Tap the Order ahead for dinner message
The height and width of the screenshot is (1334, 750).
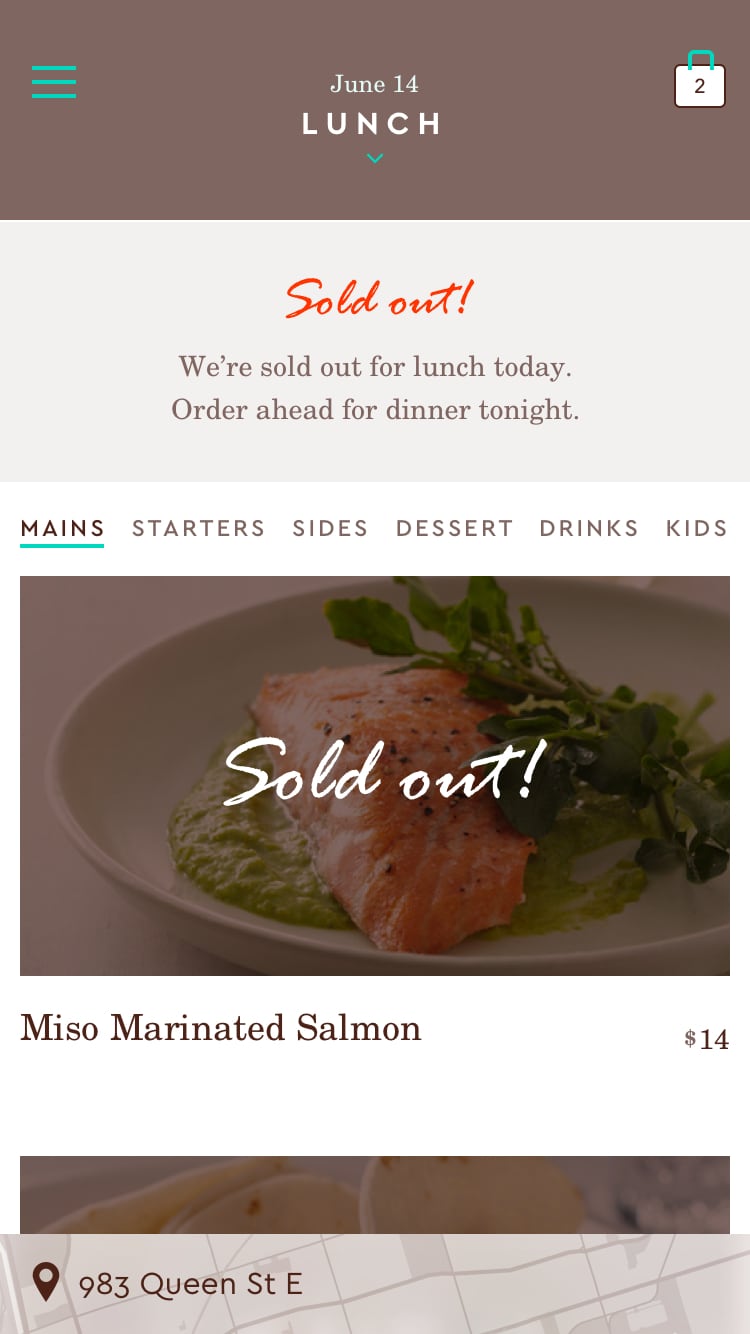coord(375,410)
